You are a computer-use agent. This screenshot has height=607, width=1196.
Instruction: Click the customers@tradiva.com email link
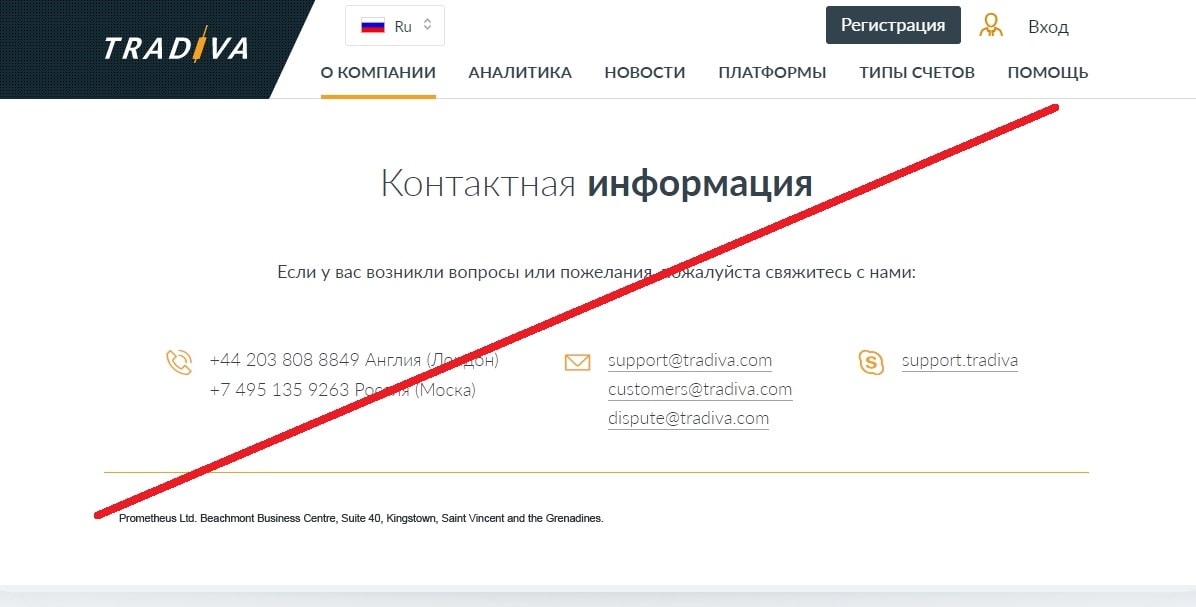coord(700,389)
